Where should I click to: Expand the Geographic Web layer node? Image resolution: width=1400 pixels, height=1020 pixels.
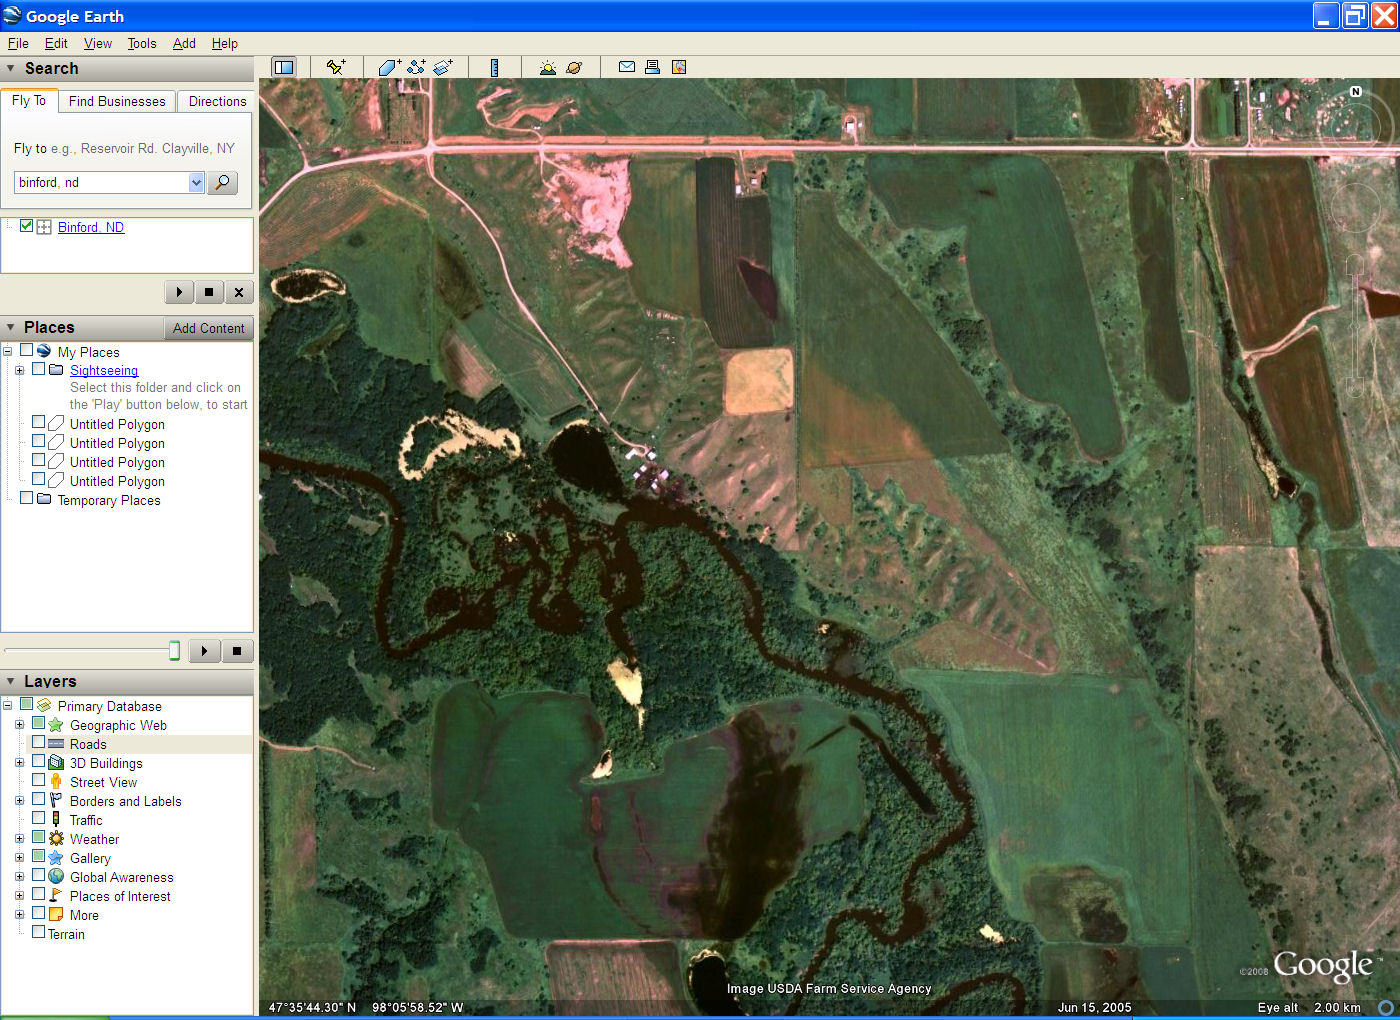pyautogui.click(x=19, y=725)
